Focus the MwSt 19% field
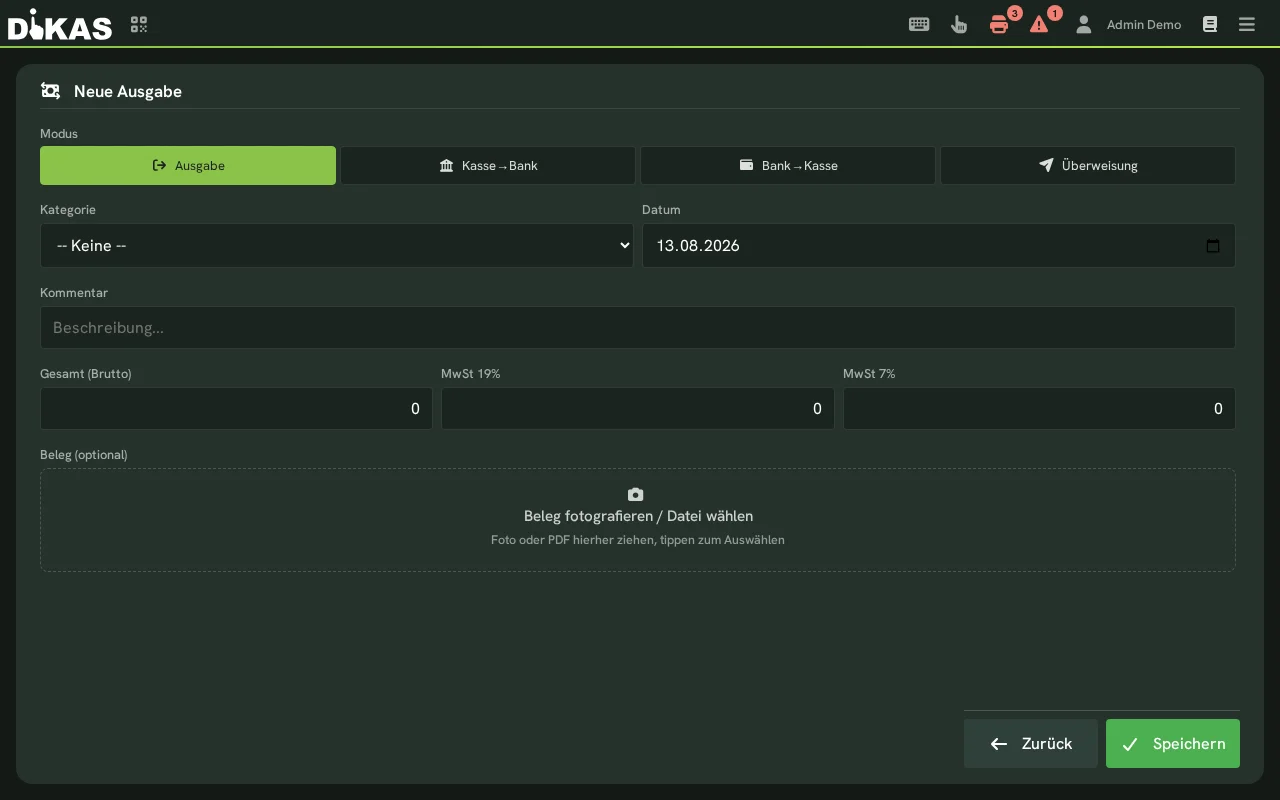 coord(638,409)
